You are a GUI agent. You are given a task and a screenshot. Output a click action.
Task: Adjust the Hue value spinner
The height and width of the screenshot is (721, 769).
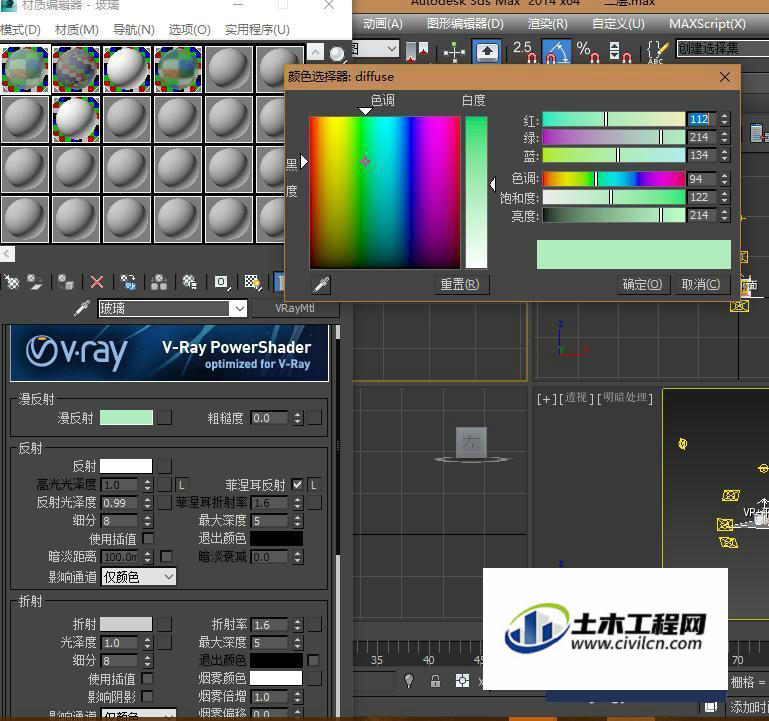coord(724,179)
